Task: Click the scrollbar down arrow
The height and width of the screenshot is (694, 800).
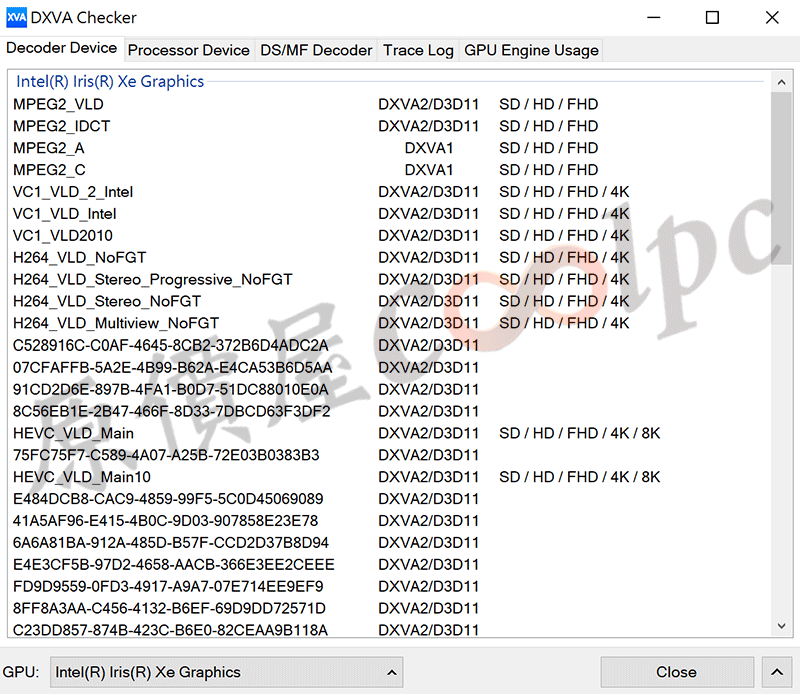Action: pyautogui.click(x=782, y=626)
